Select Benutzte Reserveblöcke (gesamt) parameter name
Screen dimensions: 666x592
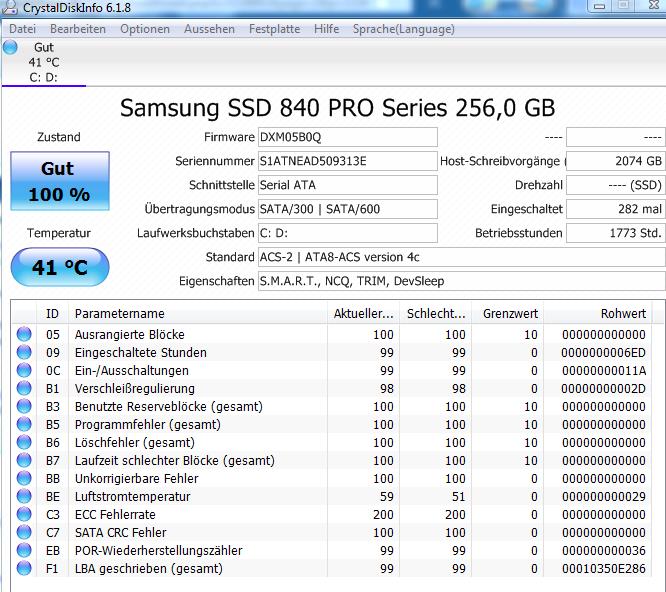[x=169, y=407]
